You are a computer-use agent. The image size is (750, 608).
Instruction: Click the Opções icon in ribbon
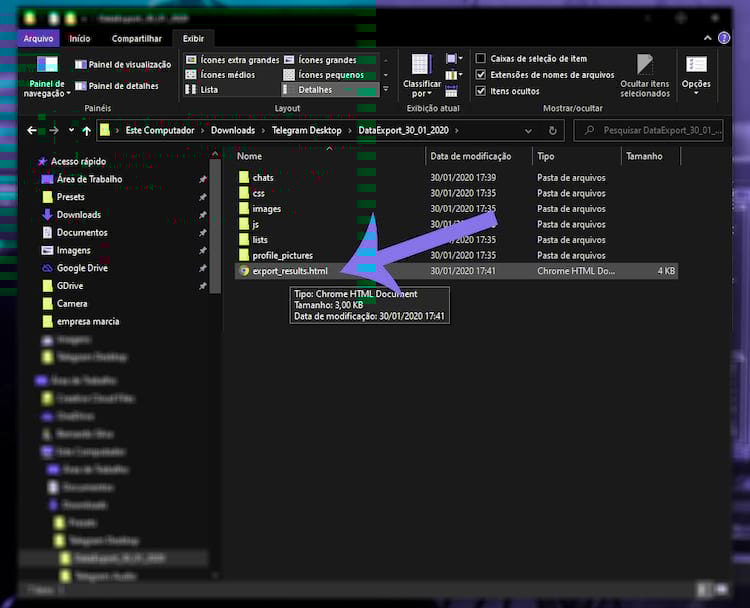(x=696, y=65)
